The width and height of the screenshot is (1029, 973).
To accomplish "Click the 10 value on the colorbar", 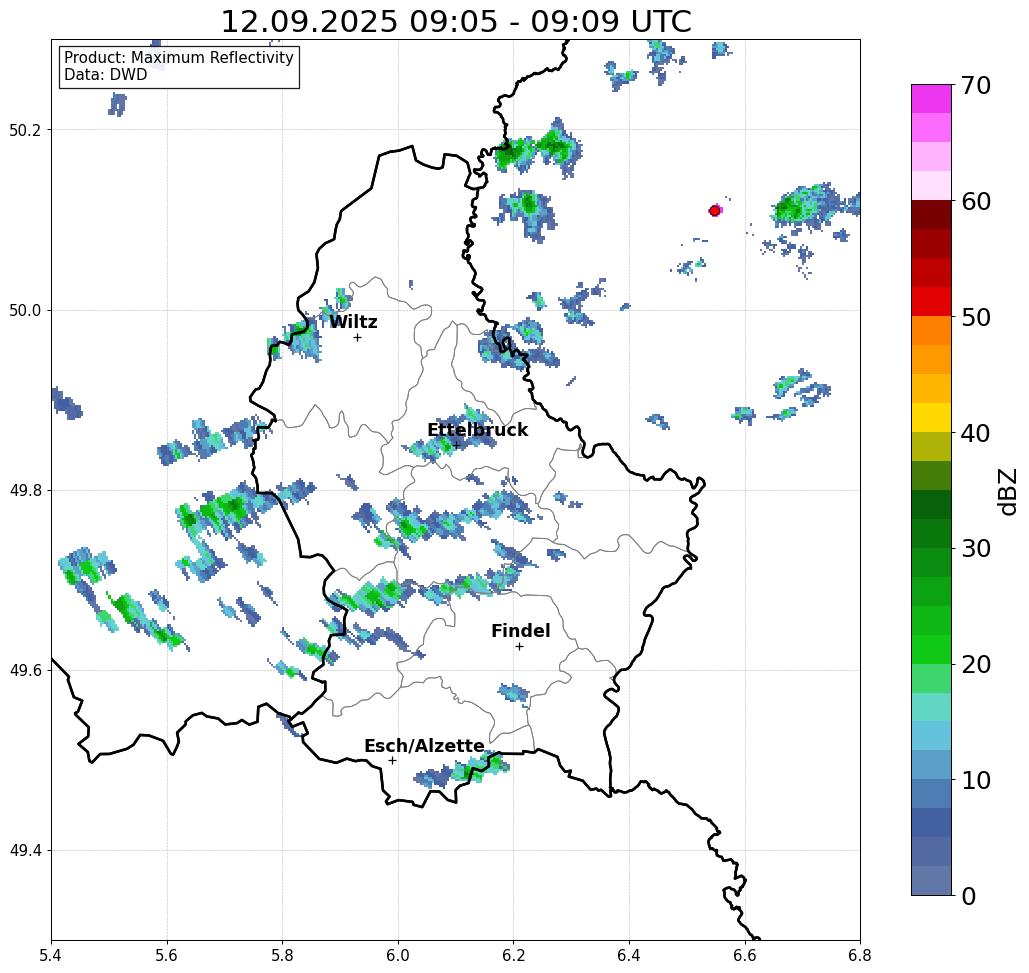I will coord(975,779).
